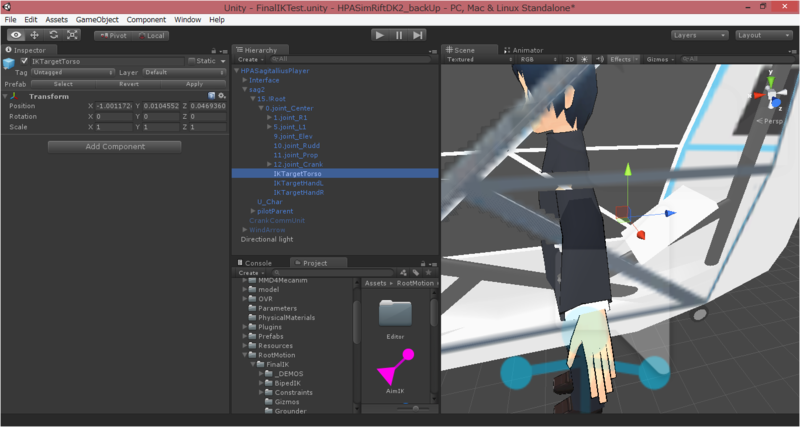Collapse the Transform component foldout
Screen dimensions: 800x427
tap(5, 96)
